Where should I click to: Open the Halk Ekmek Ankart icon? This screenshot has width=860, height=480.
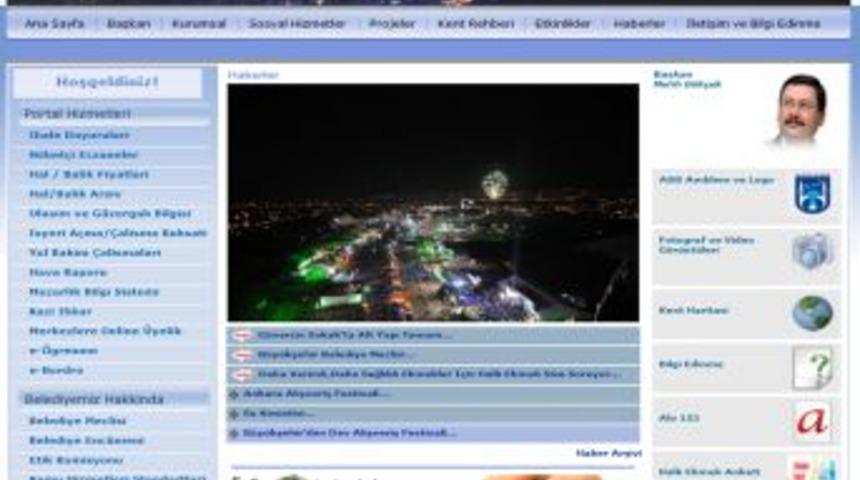pos(814,470)
